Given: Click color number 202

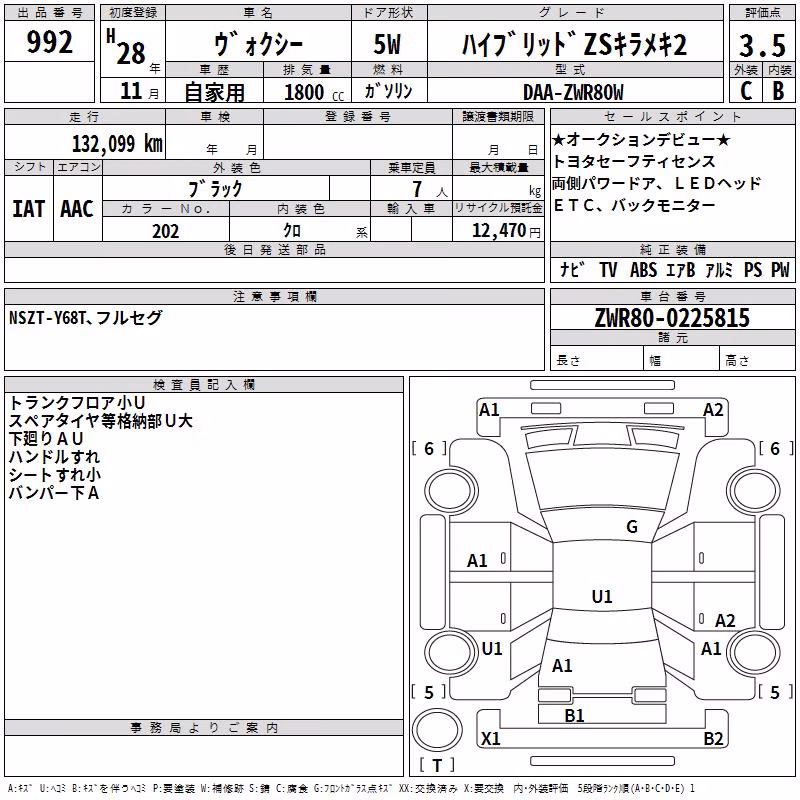Looking at the screenshot, I should tap(165, 231).
